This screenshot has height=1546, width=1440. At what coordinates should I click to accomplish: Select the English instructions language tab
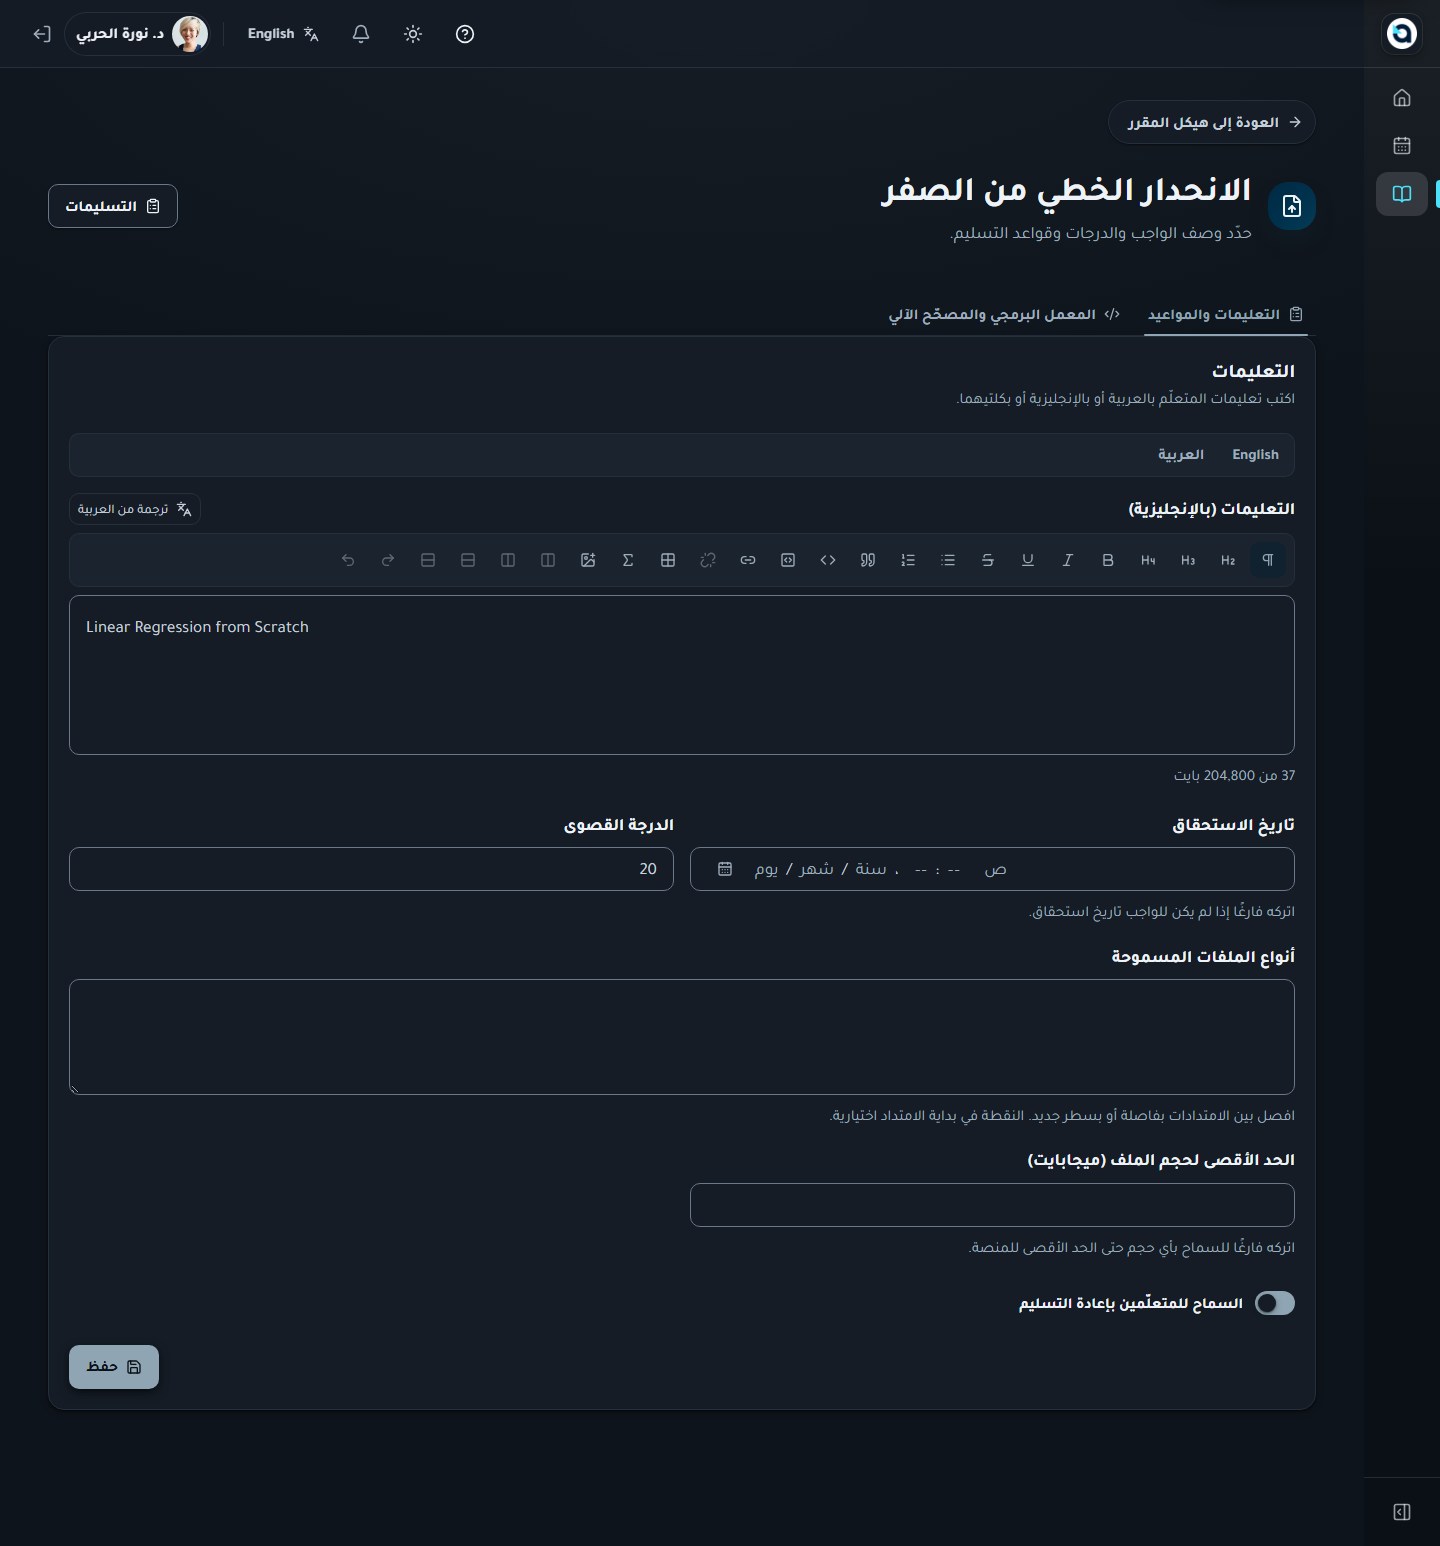[1255, 455]
